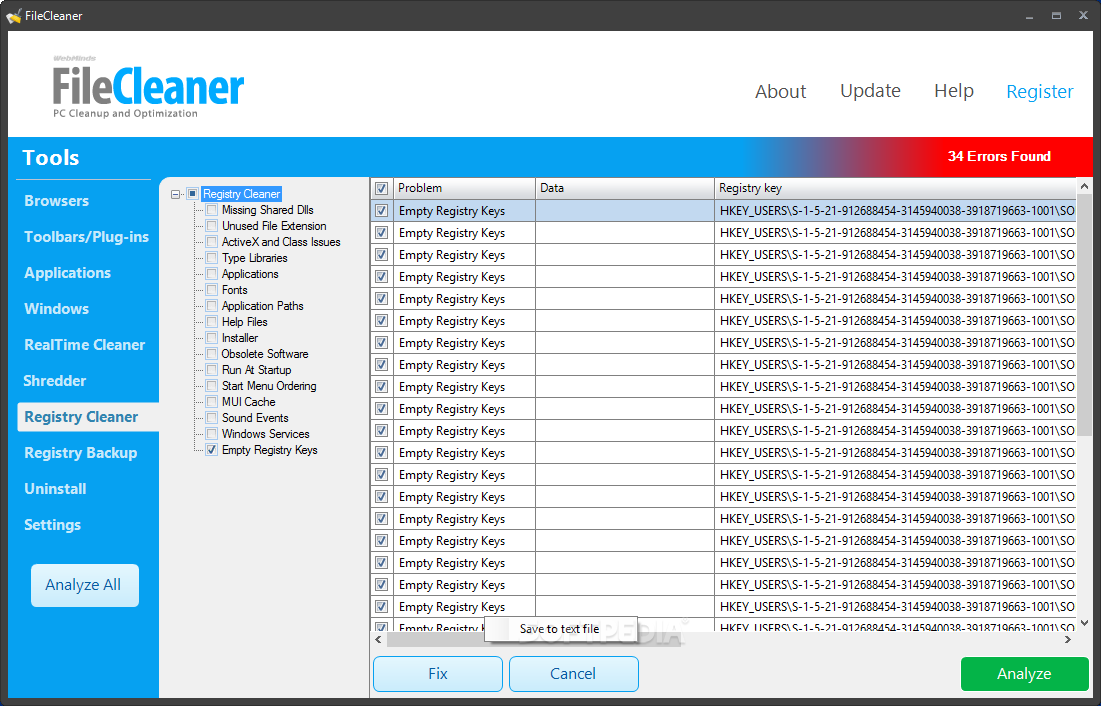Toggle the select-all checkbox in table header
Image resolution: width=1101 pixels, height=706 pixels.
click(381, 188)
